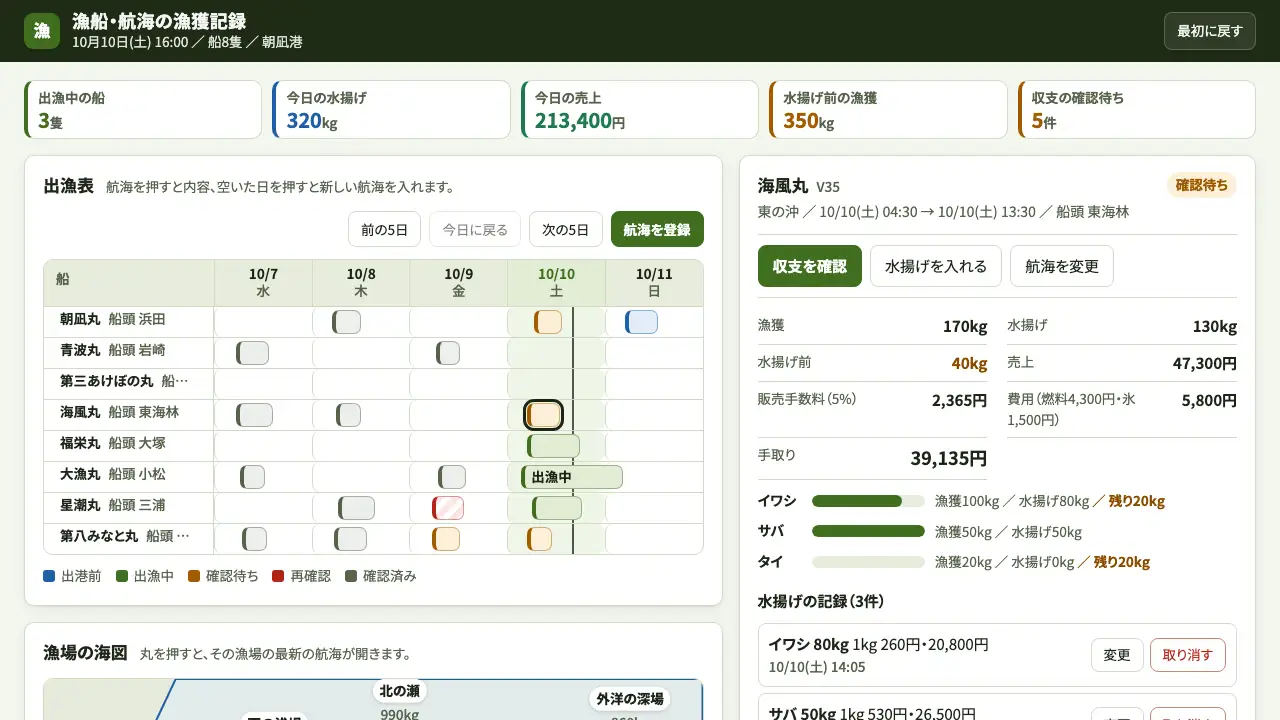
Task: Click the 売上 47,300円 value
Action: (1205, 363)
